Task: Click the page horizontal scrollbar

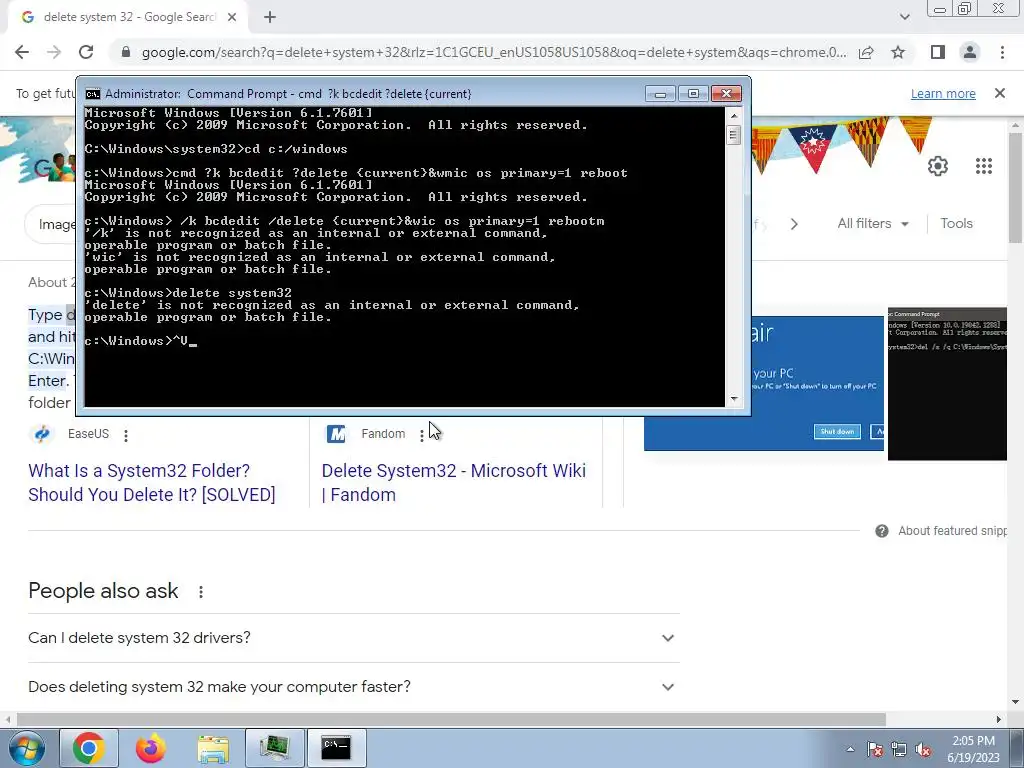Action: pyautogui.click(x=451, y=719)
